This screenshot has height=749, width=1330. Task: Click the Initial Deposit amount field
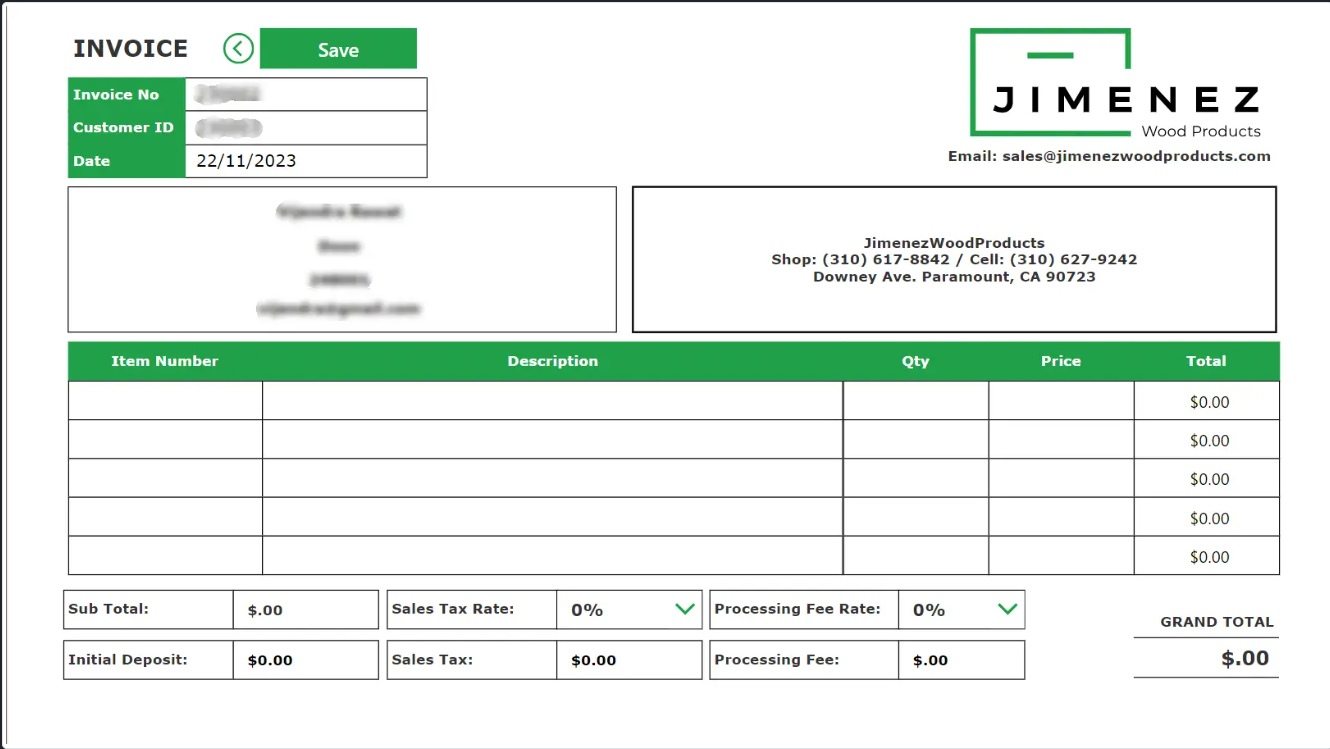(x=306, y=660)
